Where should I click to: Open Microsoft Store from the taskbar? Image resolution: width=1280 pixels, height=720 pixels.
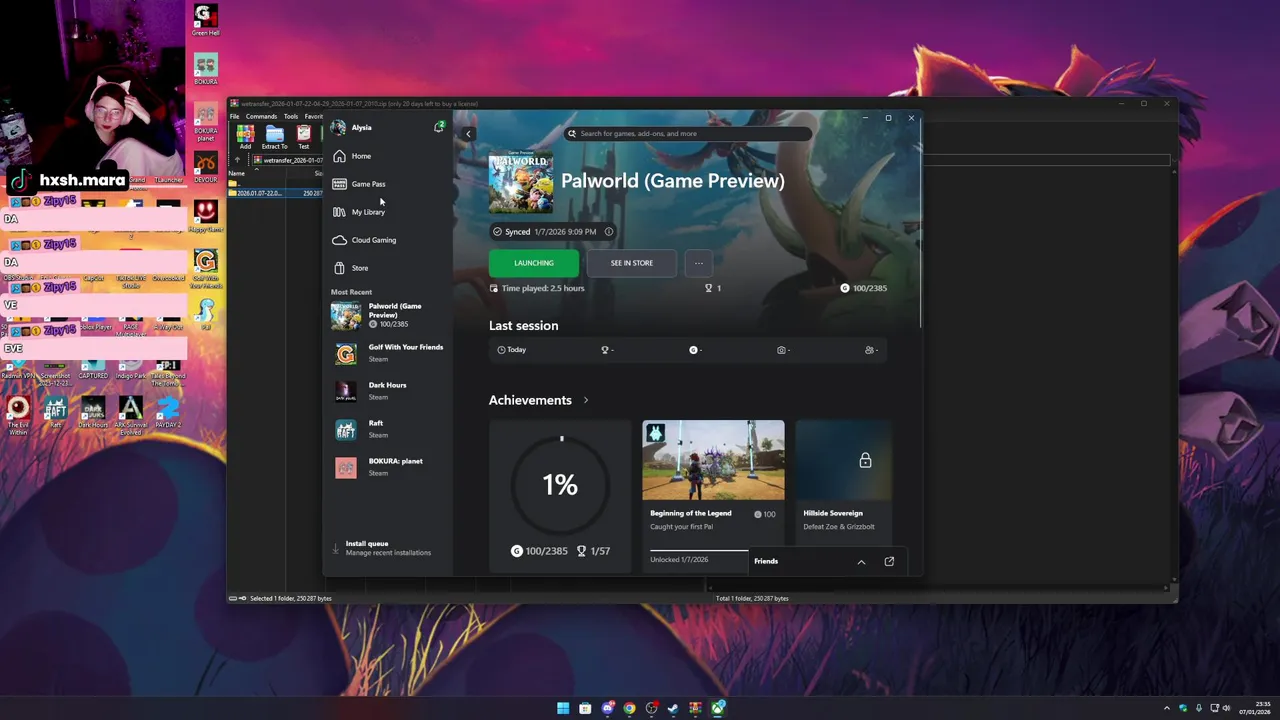click(x=585, y=709)
